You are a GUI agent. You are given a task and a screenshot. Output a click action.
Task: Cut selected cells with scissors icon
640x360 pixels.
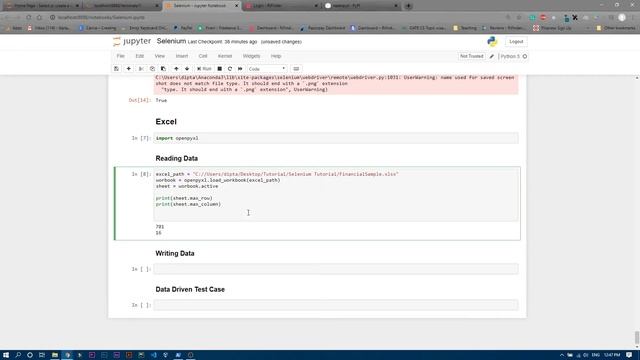141,69
